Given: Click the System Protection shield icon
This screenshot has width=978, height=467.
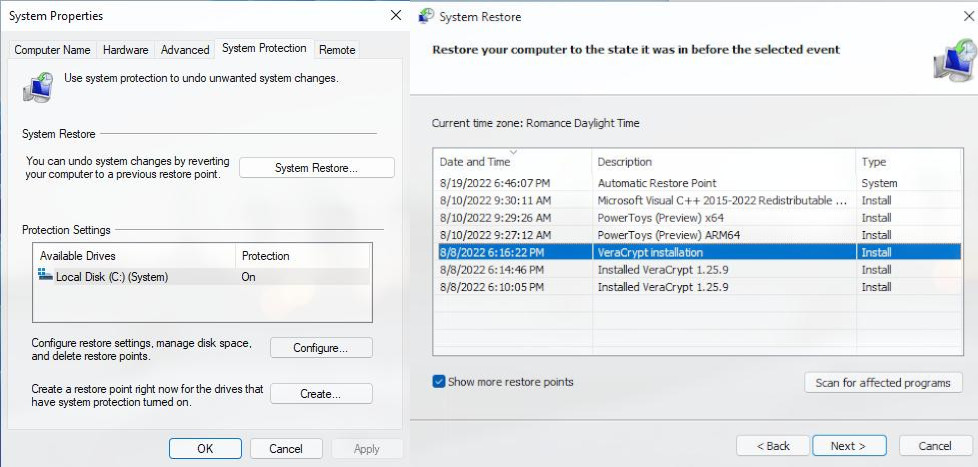Looking at the screenshot, I should pyautogui.click(x=38, y=87).
